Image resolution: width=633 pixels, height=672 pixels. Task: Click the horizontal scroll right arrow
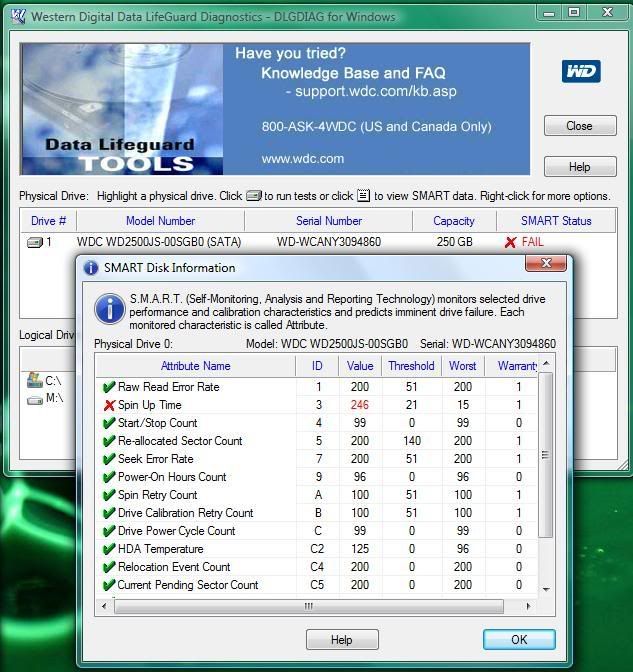[528, 606]
